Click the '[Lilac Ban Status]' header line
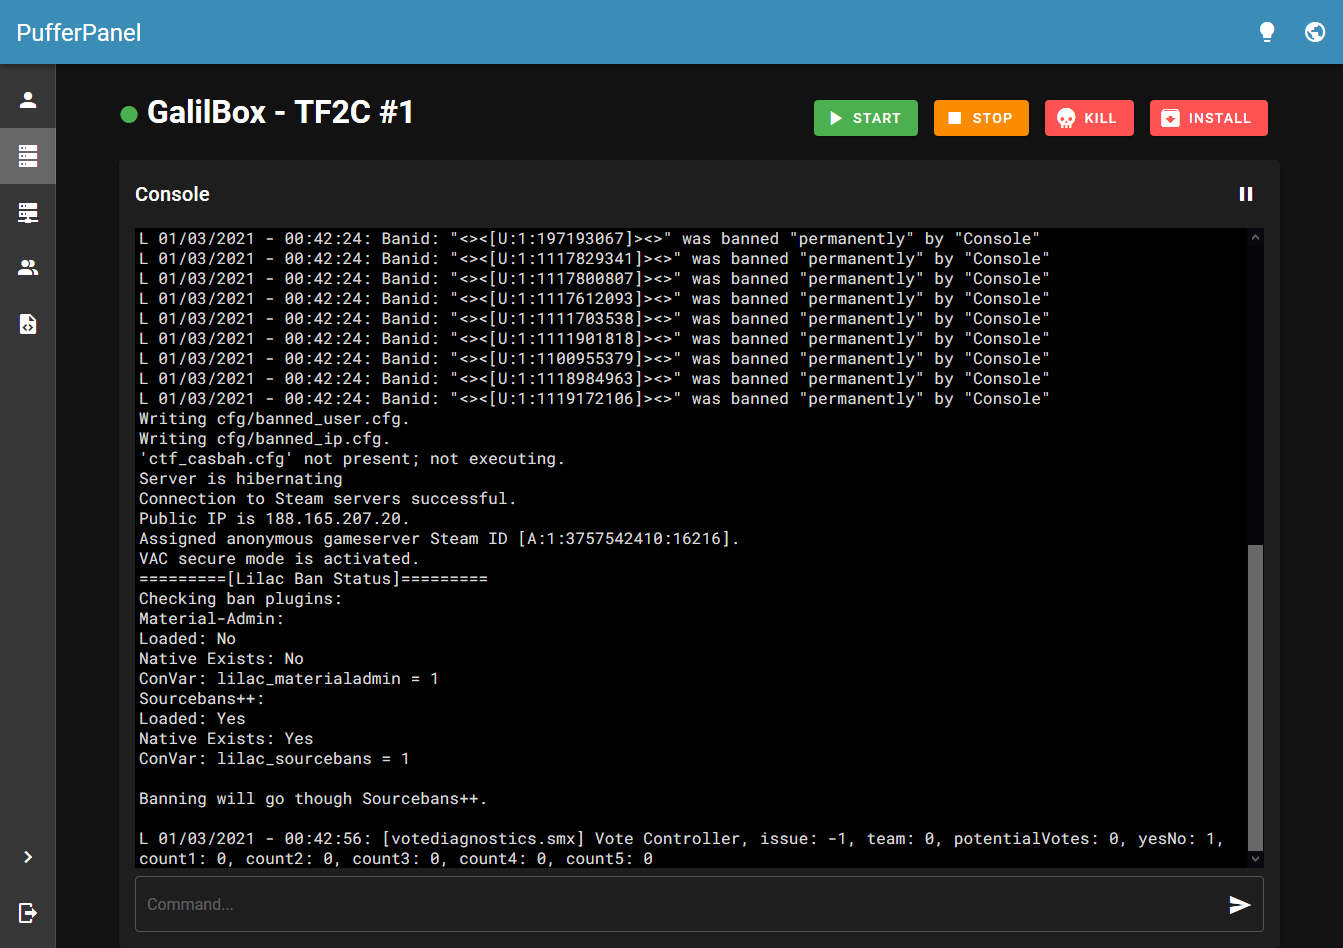The height and width of the screenshot is (948, 1343). pyautogui.click(x=313, y=578)
